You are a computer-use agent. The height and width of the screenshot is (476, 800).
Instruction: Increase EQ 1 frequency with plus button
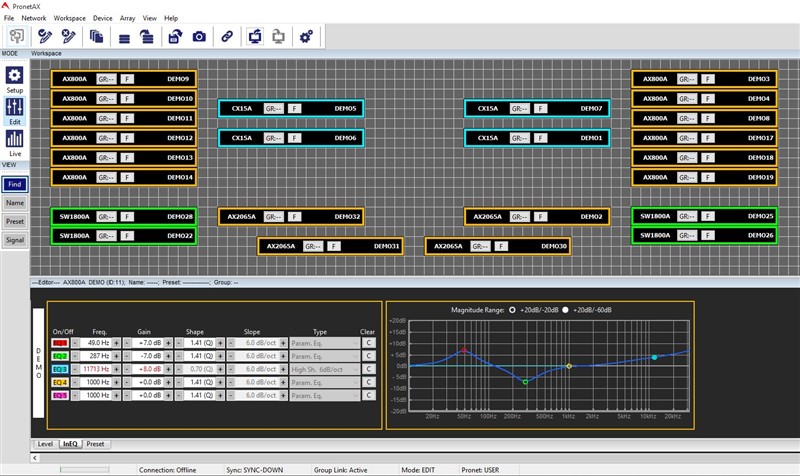coord(116,343)
